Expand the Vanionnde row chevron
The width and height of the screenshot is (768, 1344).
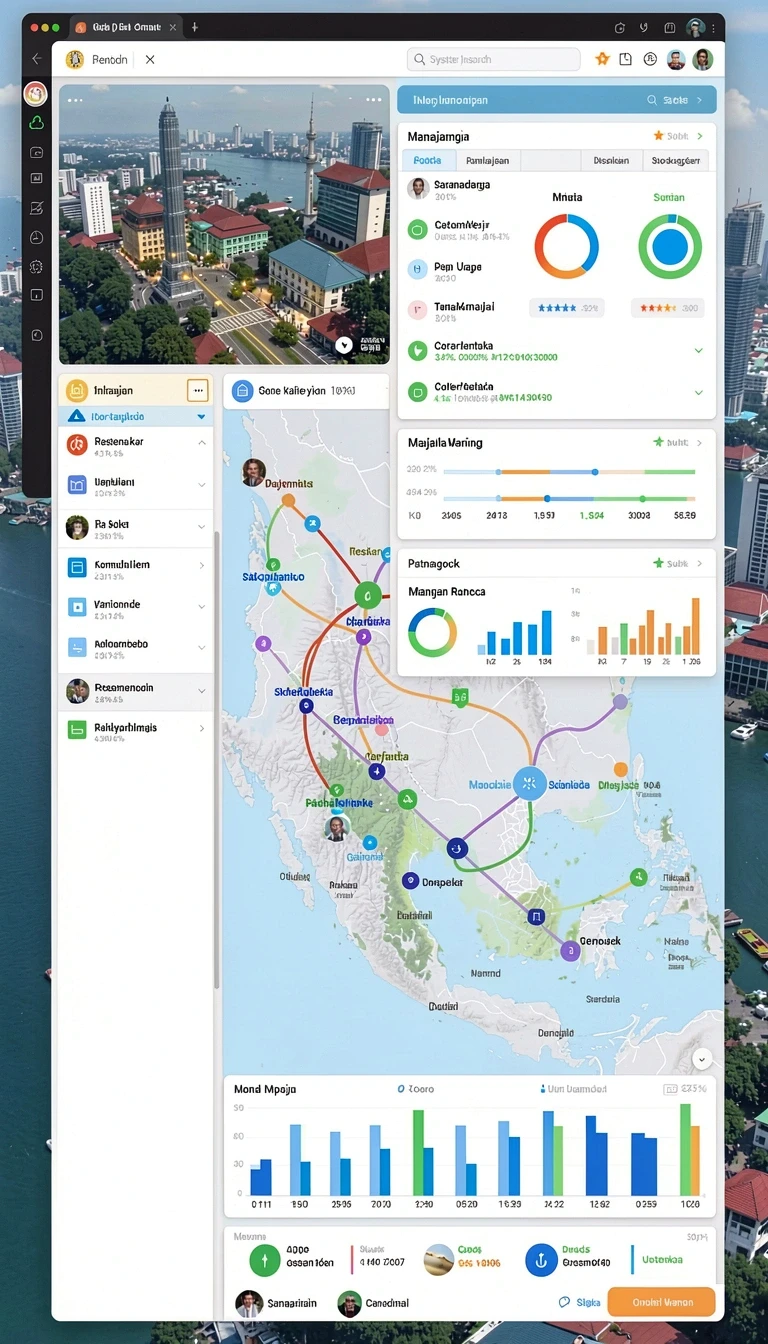pos(201,606)
